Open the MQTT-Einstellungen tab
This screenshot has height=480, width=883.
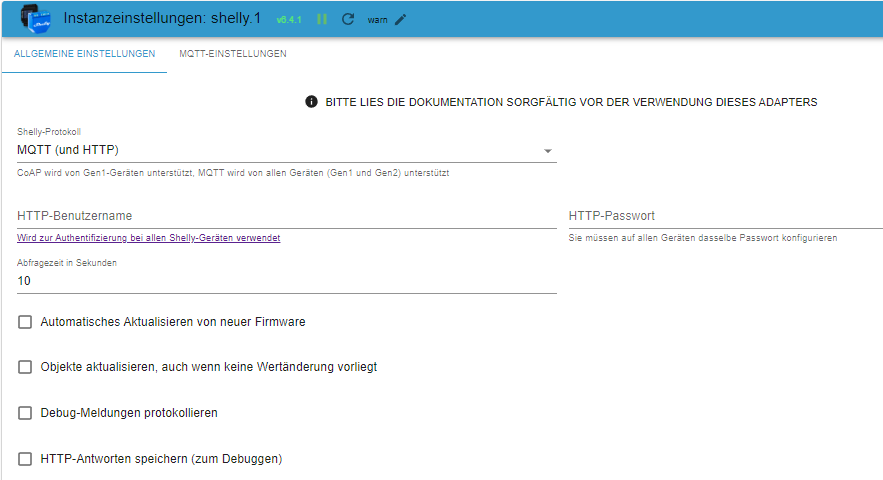(233, 54)
